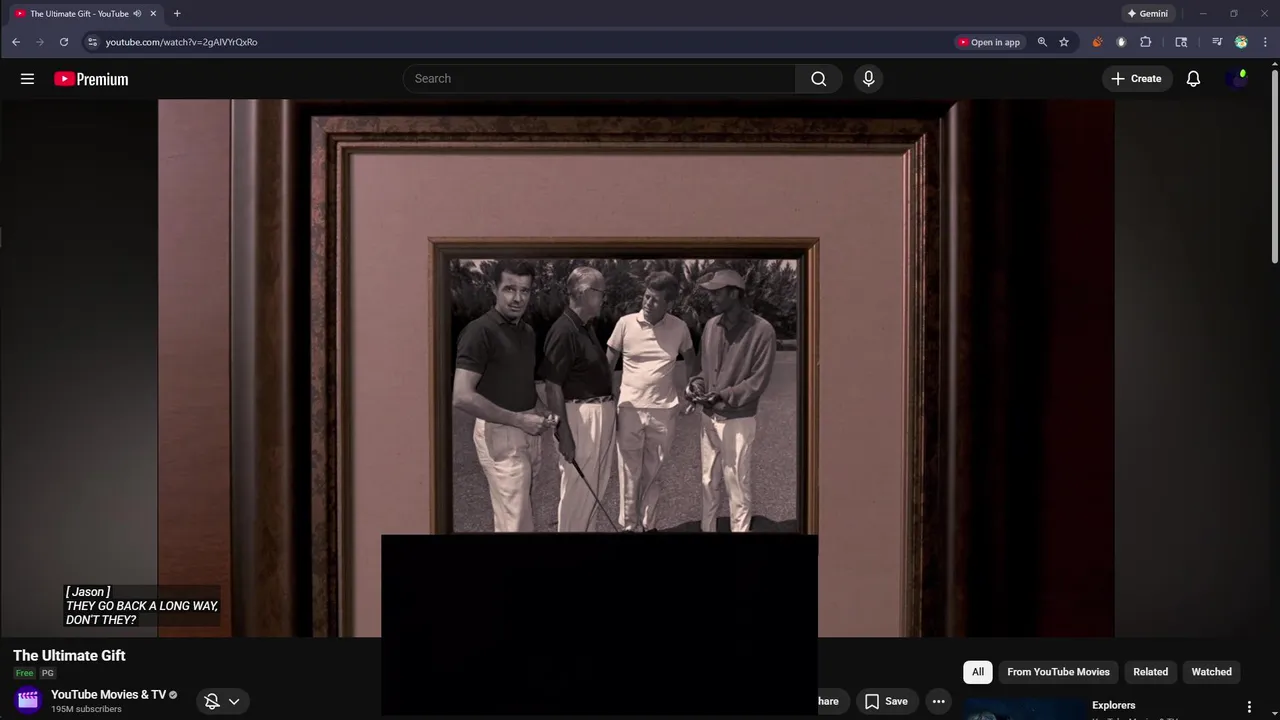Screen dimensions: 1280x720
Task: Click the Create button
Action: [1136, 79]
